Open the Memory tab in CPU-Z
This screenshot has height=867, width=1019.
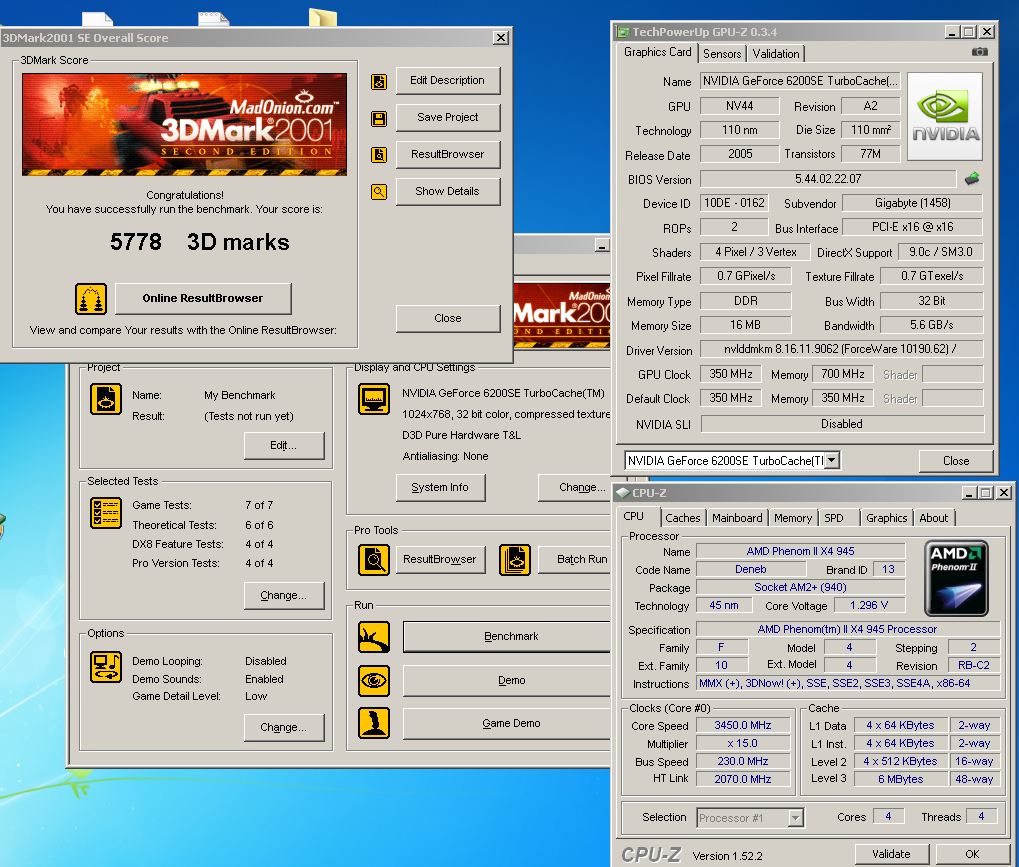792,518
